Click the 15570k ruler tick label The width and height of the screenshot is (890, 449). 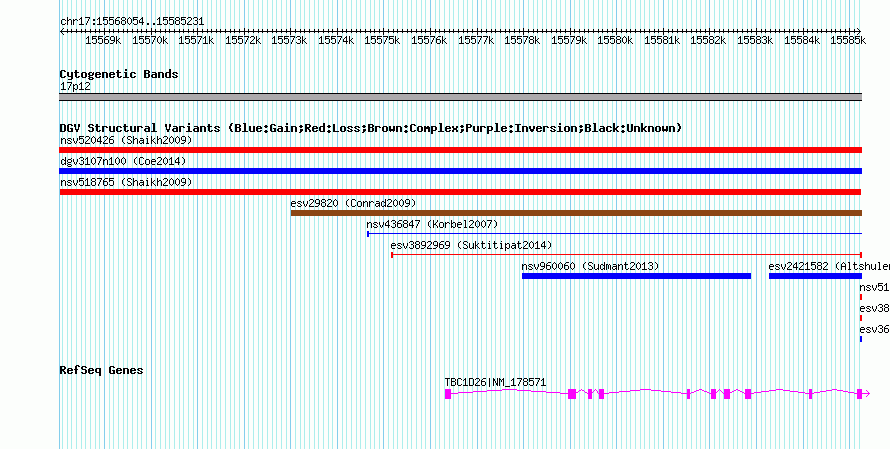coord(150,40)
